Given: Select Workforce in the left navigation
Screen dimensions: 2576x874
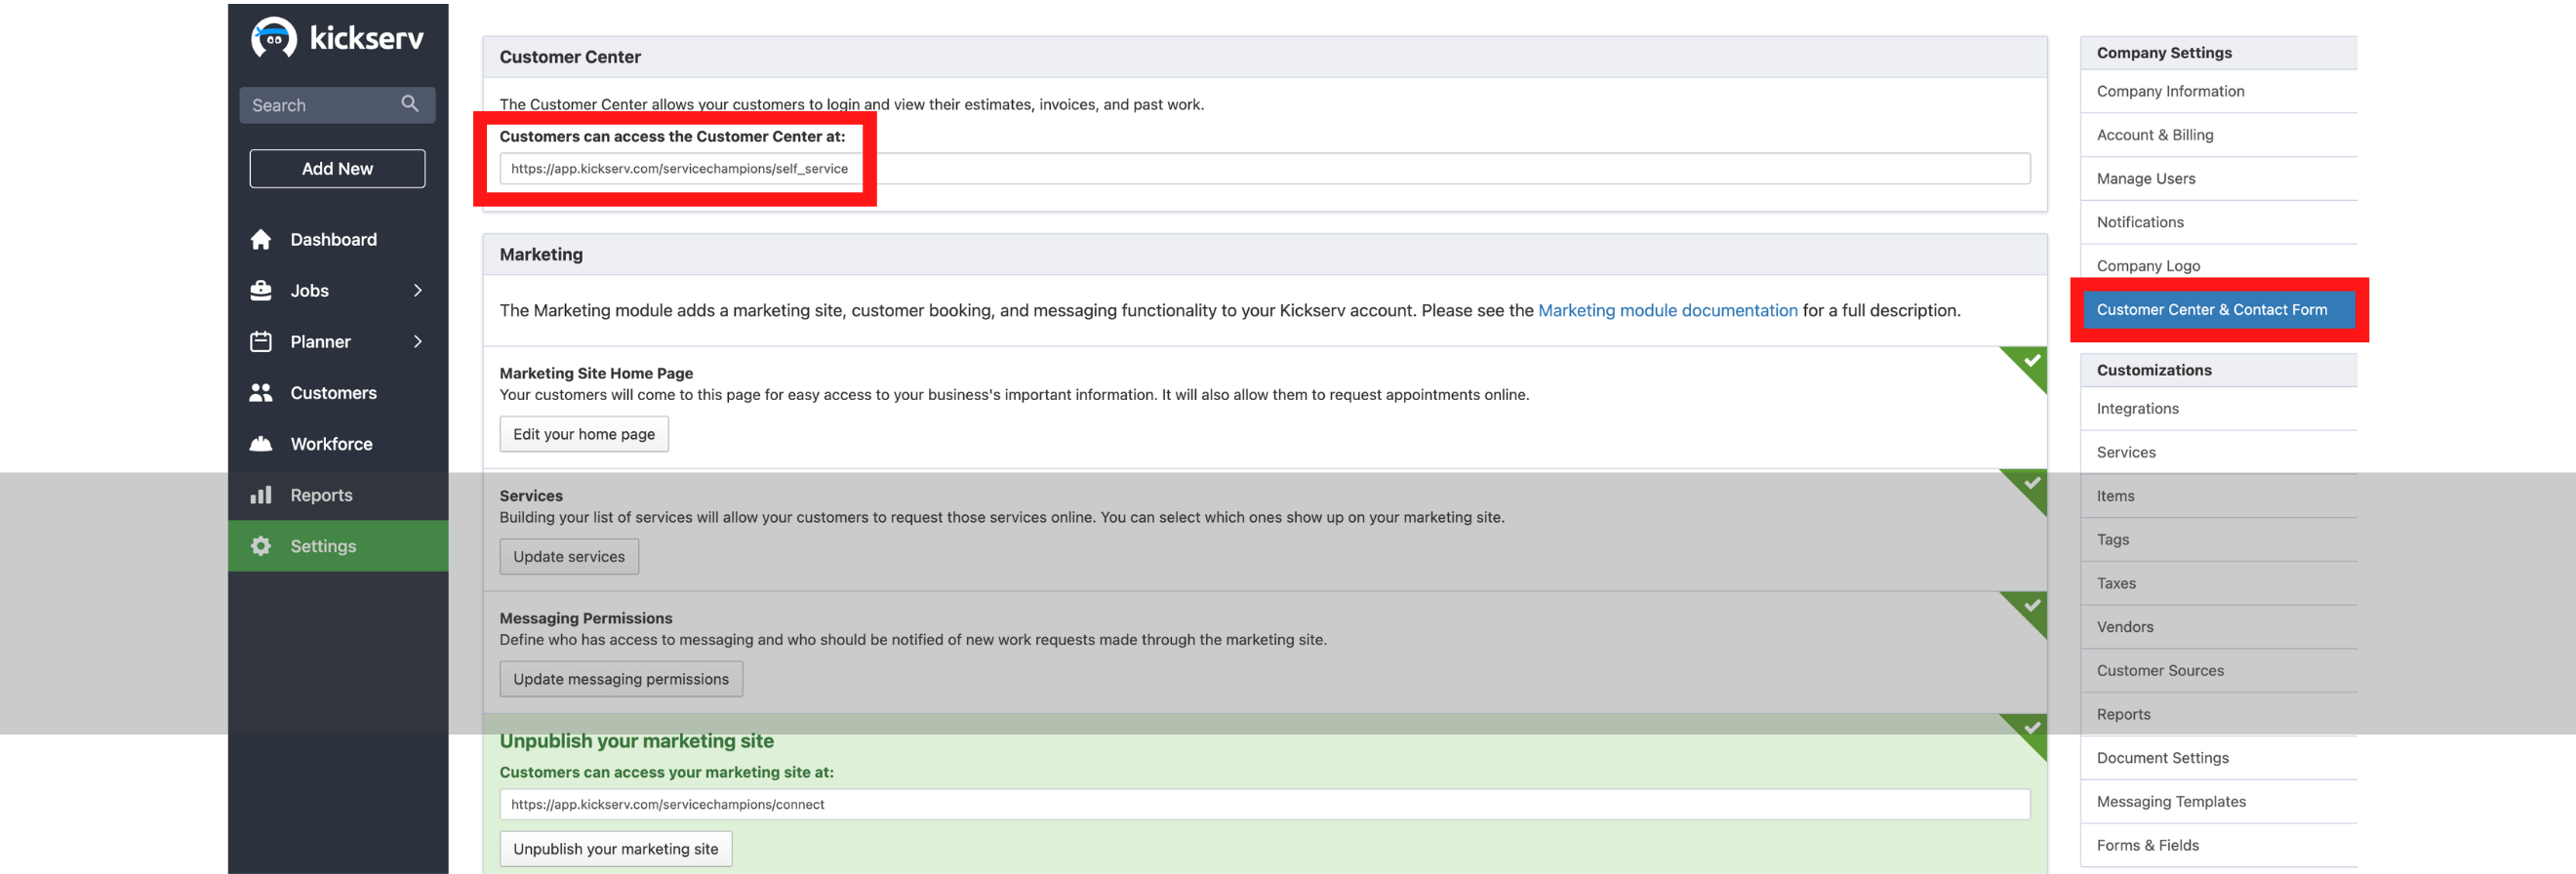Looking at the screenshot, I should (x=338, y=443).
